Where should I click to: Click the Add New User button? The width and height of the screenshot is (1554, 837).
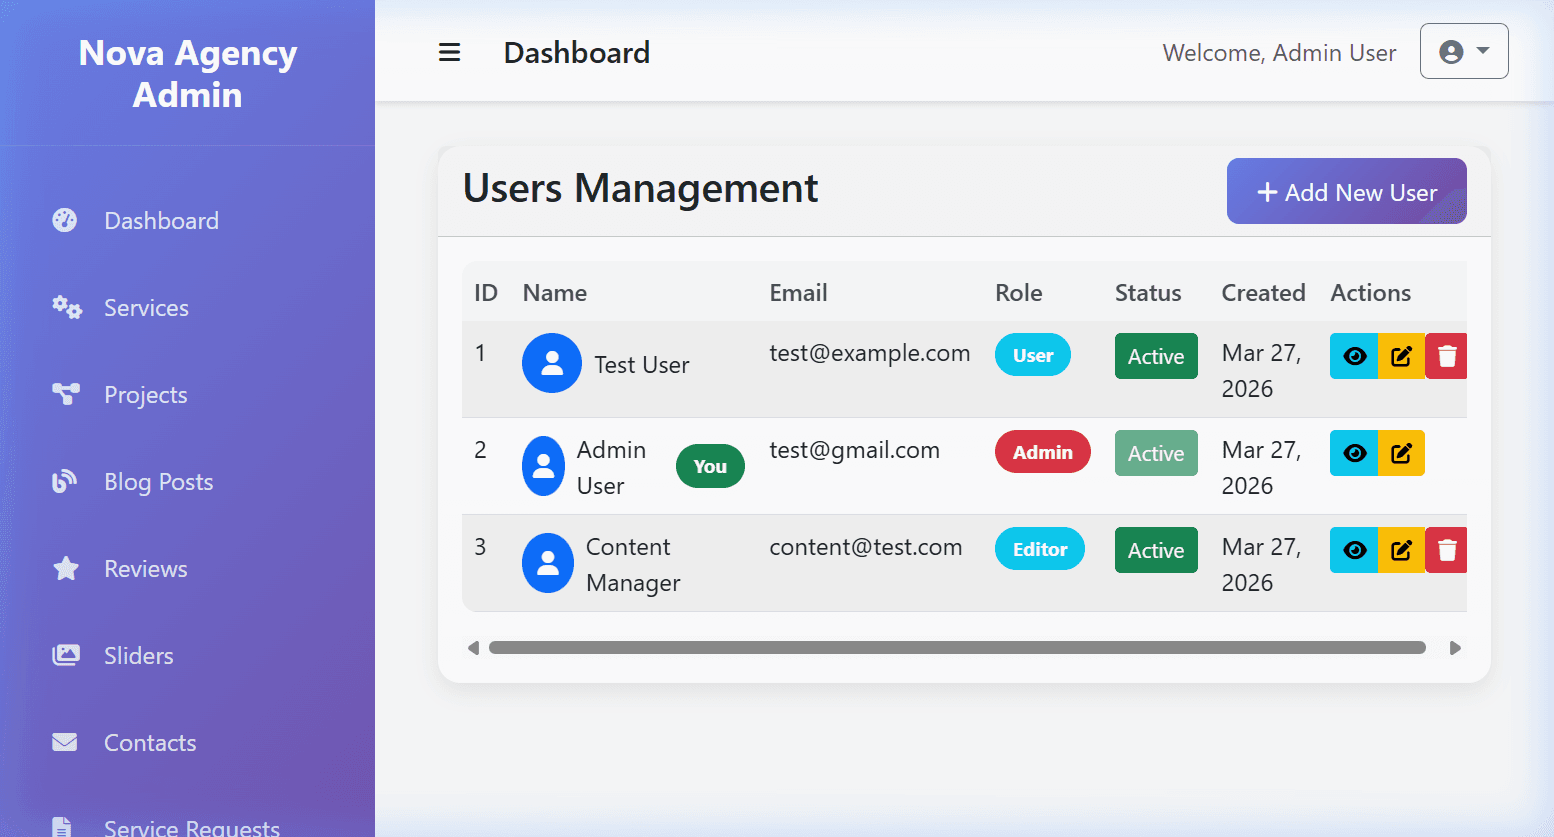1346,191
